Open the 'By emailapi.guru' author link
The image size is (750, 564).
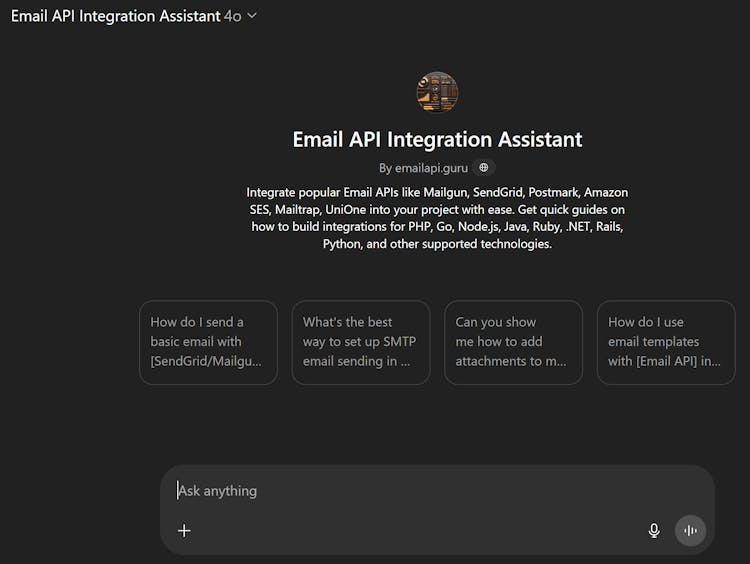point(423,168)
